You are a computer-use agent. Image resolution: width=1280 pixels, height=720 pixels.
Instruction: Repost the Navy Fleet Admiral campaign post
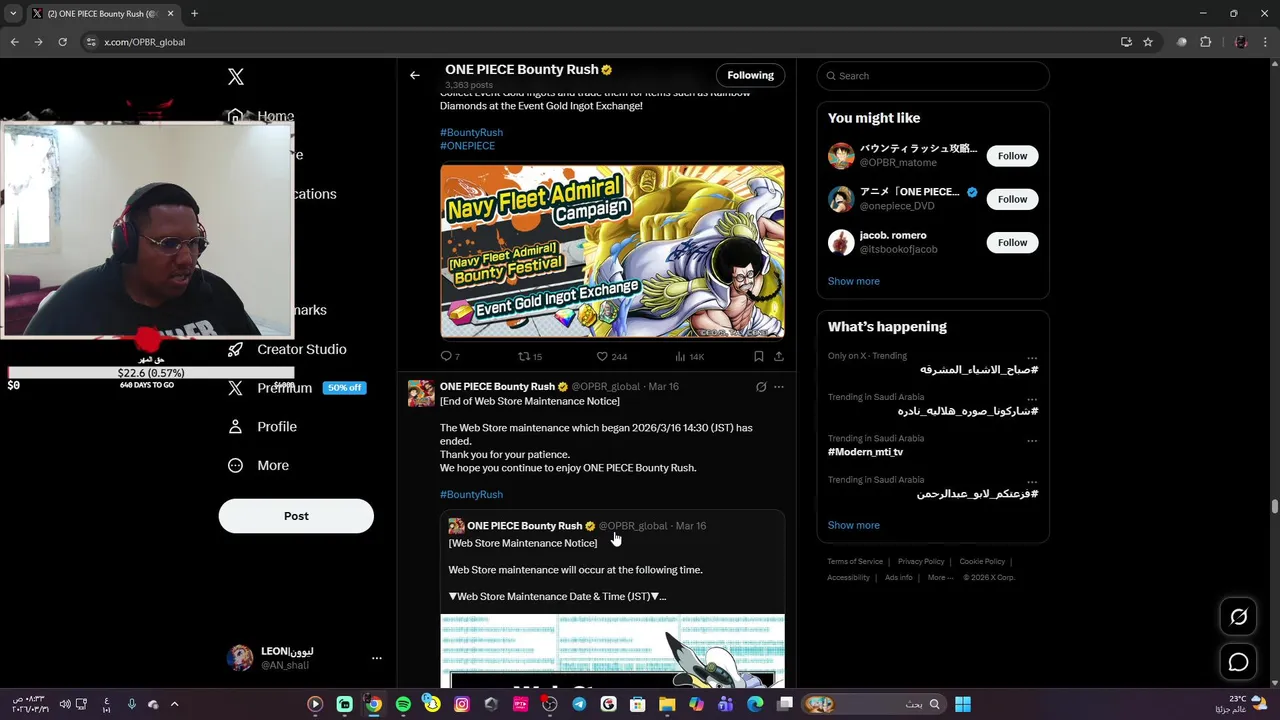coord(529,356)
